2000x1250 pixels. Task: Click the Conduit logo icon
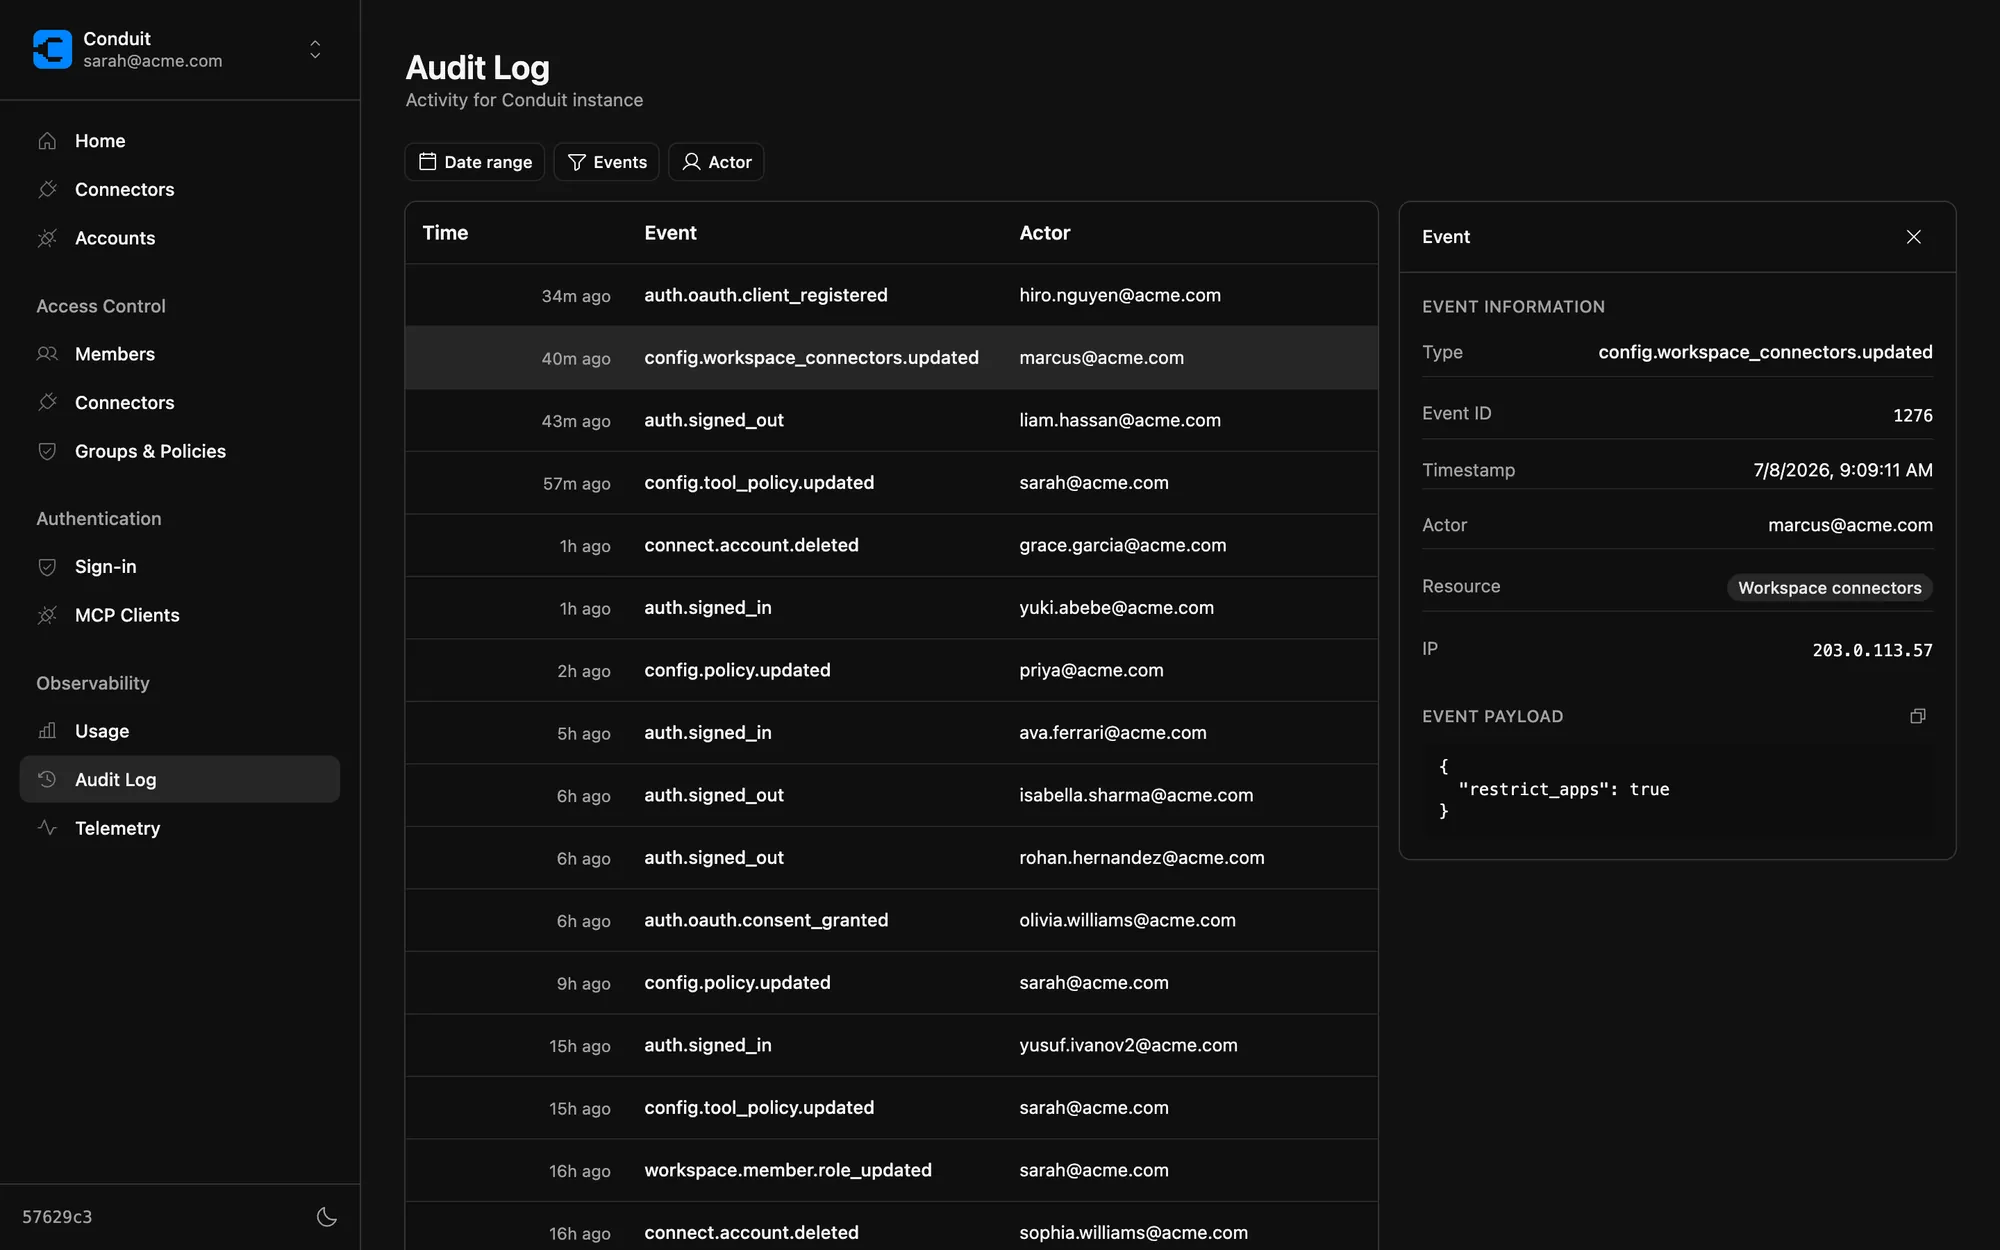tap(52, 49)
